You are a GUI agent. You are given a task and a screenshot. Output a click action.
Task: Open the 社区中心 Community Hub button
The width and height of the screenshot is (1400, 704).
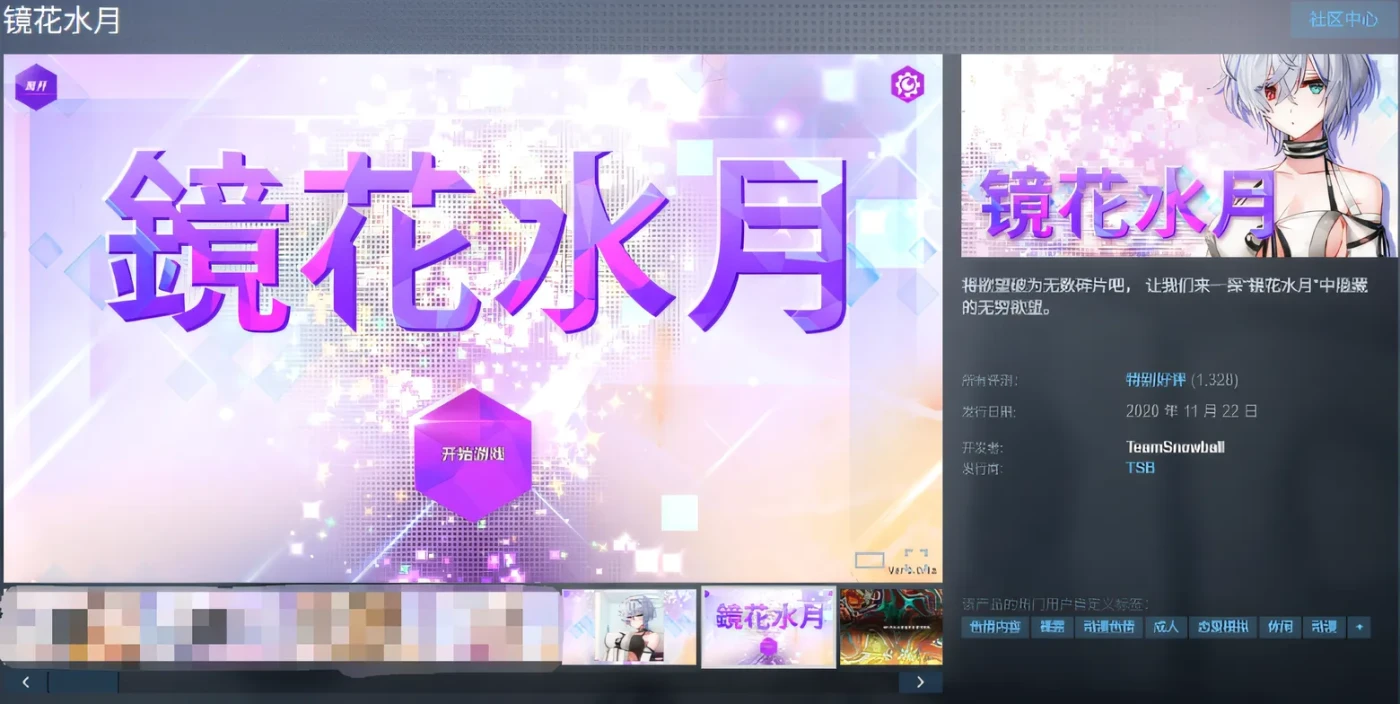click(1341, 20)
